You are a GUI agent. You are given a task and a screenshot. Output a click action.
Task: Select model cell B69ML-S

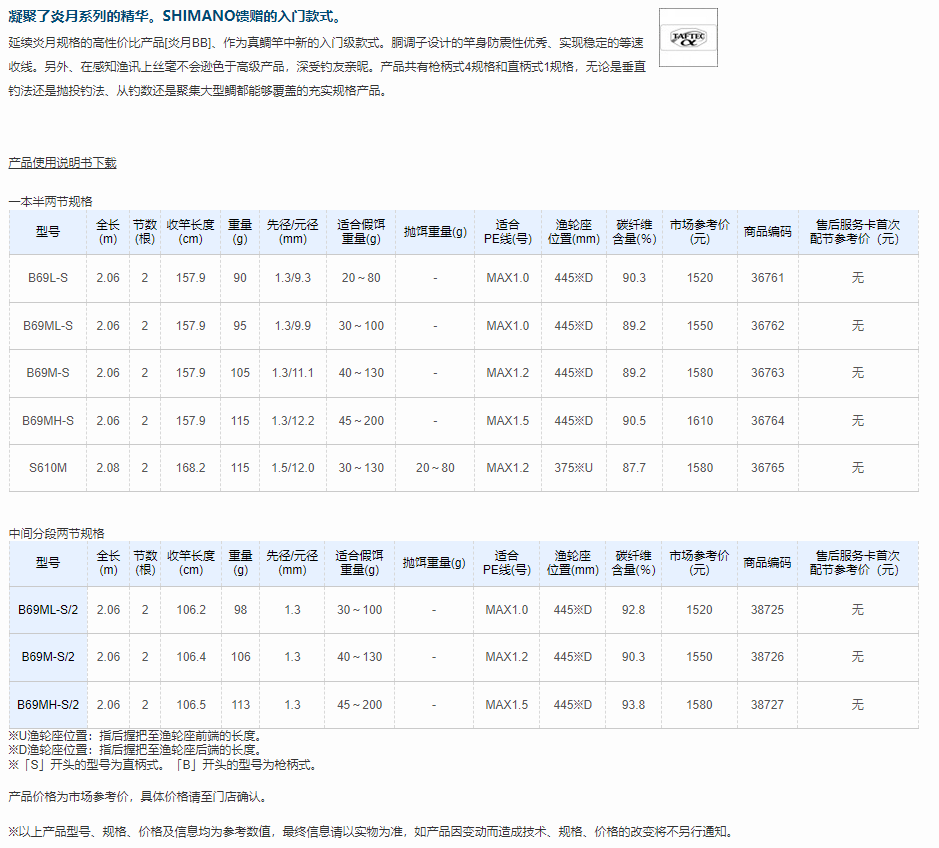tap(48, 326)
